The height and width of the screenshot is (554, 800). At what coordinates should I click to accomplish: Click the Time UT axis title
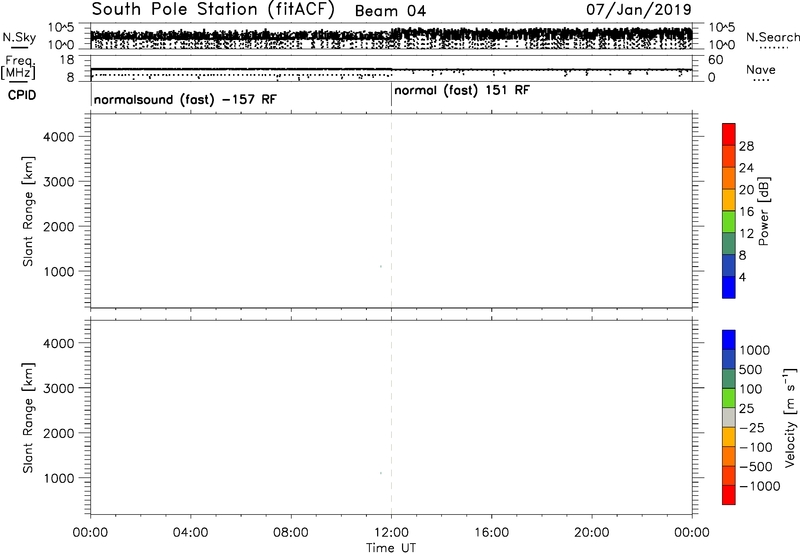pyautogui.click(x=391, y=548)
